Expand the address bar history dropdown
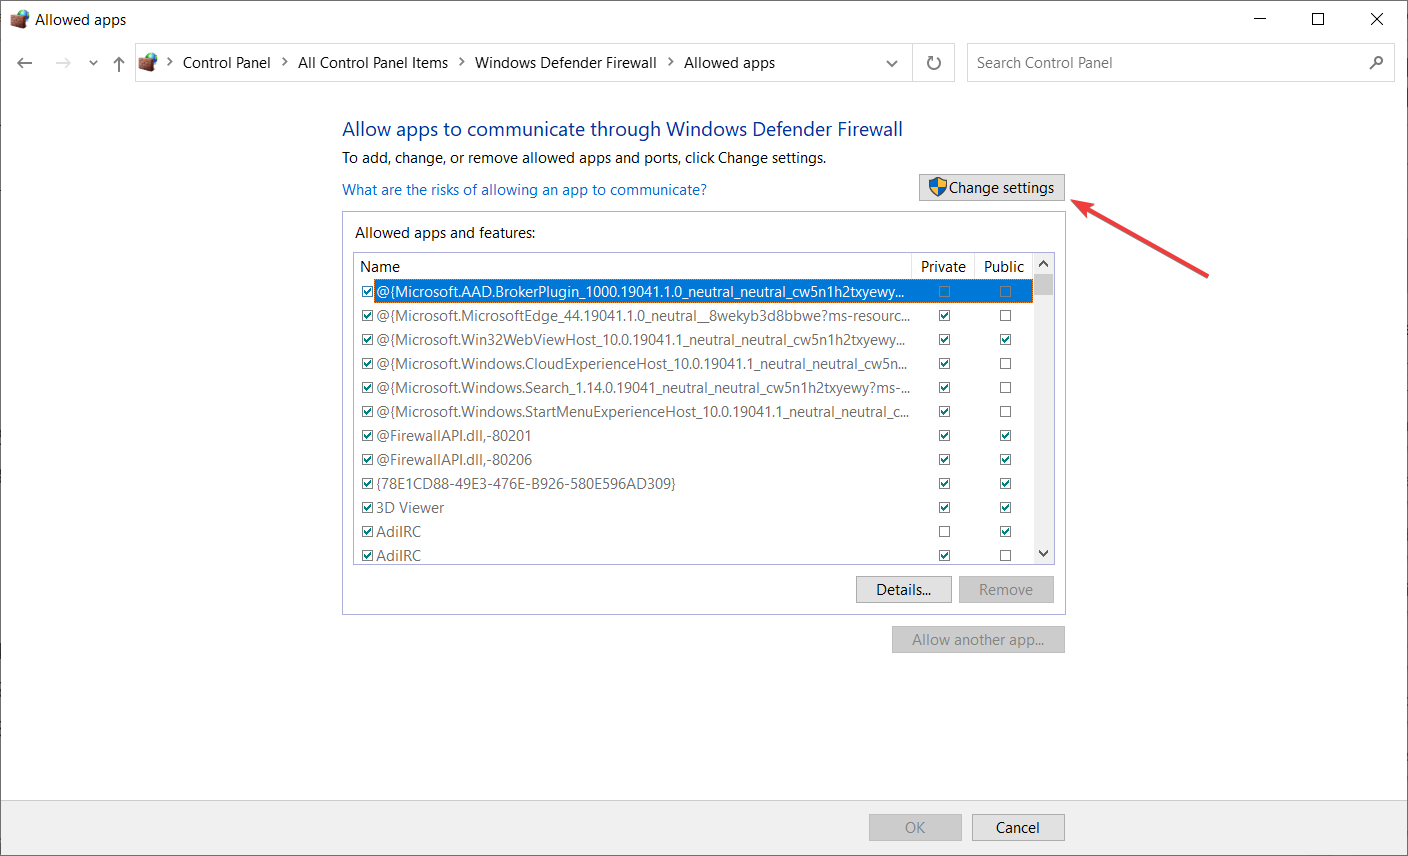 point(892,63)
